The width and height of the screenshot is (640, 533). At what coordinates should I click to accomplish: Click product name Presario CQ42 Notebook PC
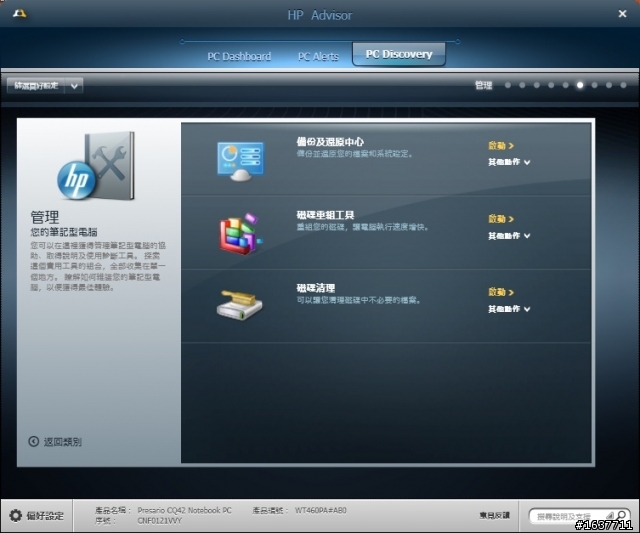[184, 510]
